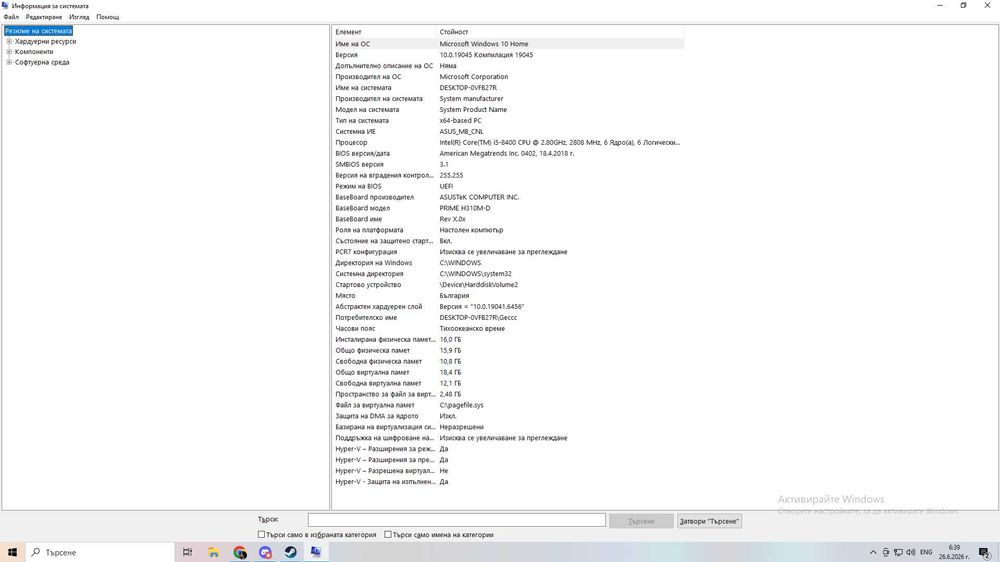Select the value 'C:\pagefile.sys'

pyautogui.click(x=461, y=405)
